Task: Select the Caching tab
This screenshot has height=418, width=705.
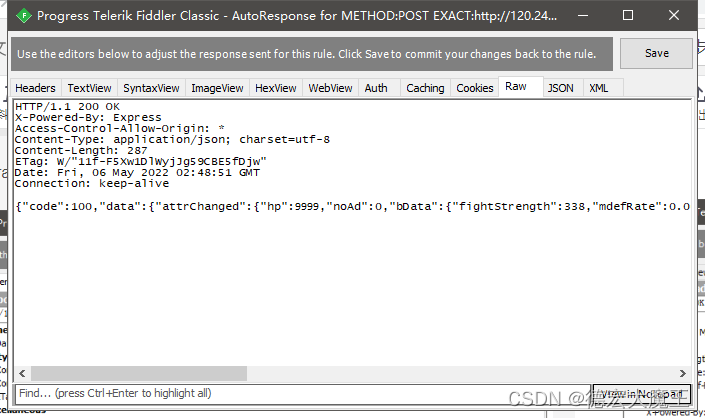Action: point(425,88)
